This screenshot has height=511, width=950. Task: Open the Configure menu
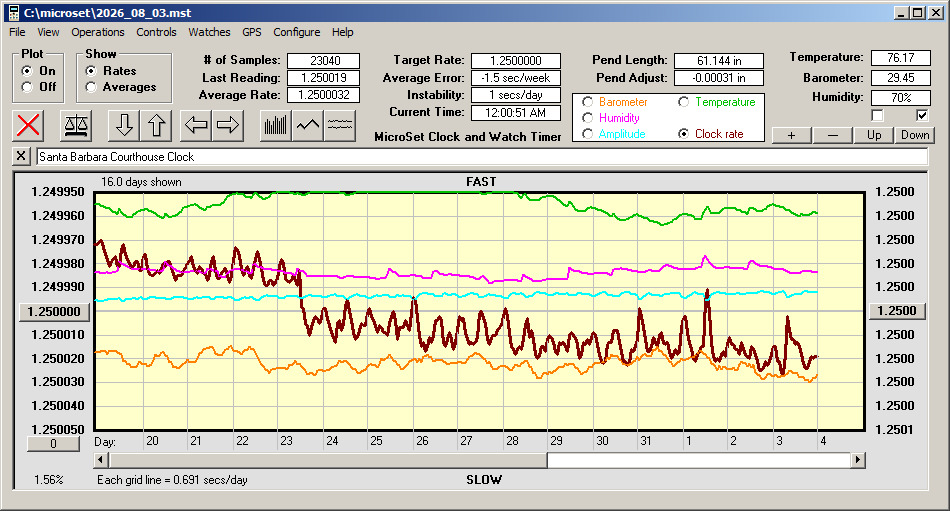(x=296, y=32)
